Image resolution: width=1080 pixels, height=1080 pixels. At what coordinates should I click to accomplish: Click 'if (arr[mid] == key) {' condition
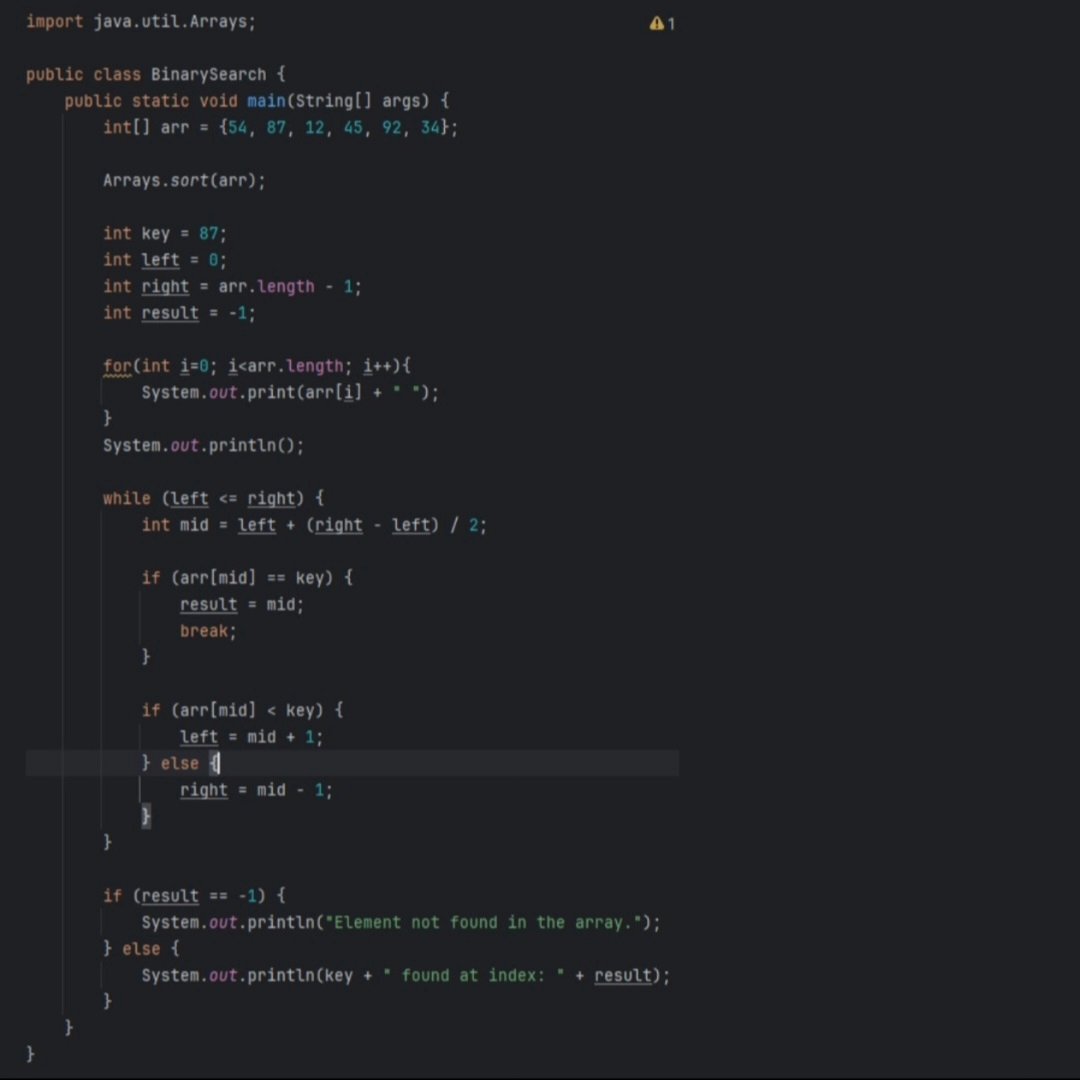point(247,578)
